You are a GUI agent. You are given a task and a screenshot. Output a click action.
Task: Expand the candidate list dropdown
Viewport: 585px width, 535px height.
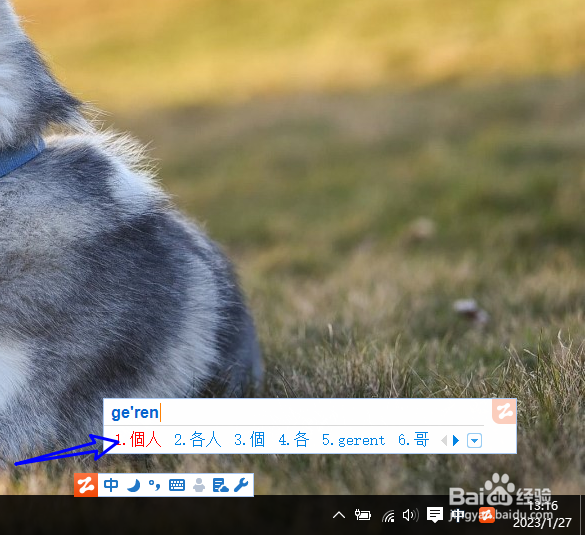click(x=474, y=441)
